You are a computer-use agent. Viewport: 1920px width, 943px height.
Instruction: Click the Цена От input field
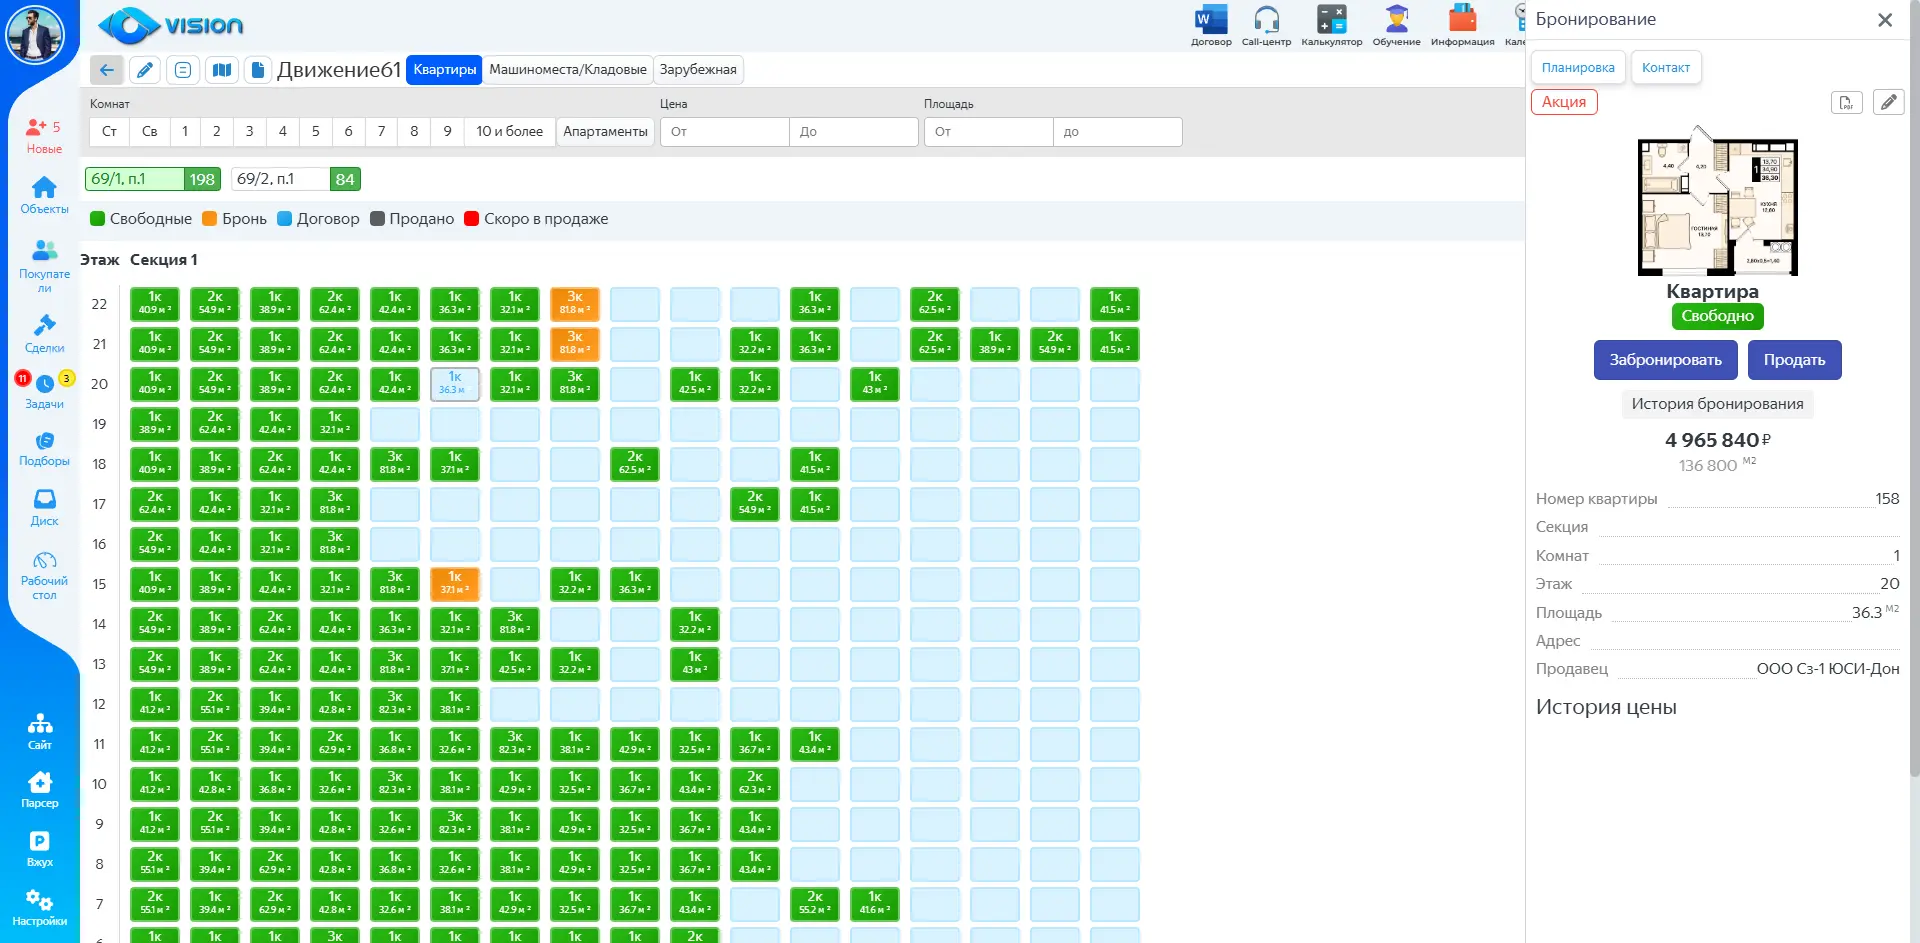pos(725,132)
